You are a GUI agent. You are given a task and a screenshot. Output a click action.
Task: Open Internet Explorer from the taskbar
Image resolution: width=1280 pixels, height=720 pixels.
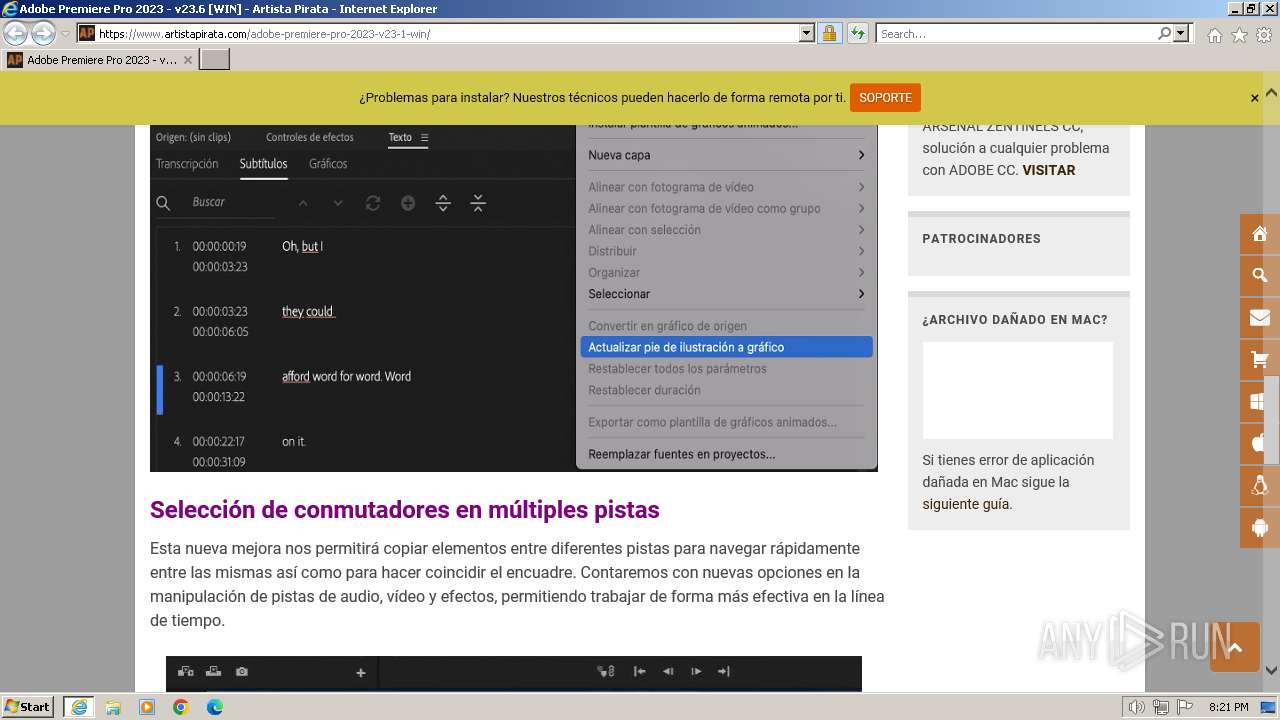pos(79,707)
